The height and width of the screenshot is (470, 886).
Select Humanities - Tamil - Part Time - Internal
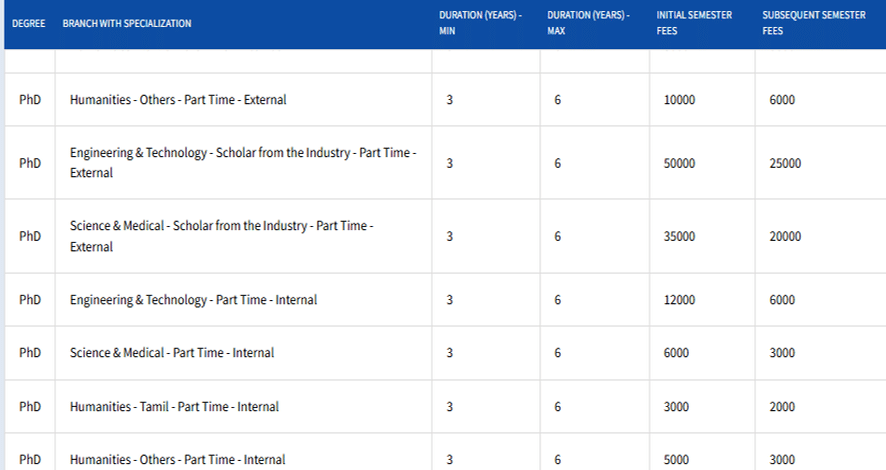[x=174, y=407]
